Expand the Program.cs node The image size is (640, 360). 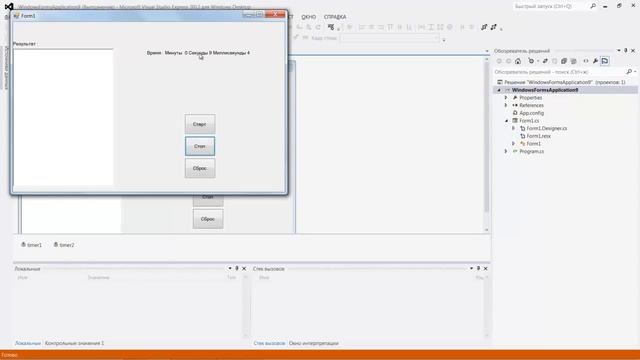click(506, 151)
